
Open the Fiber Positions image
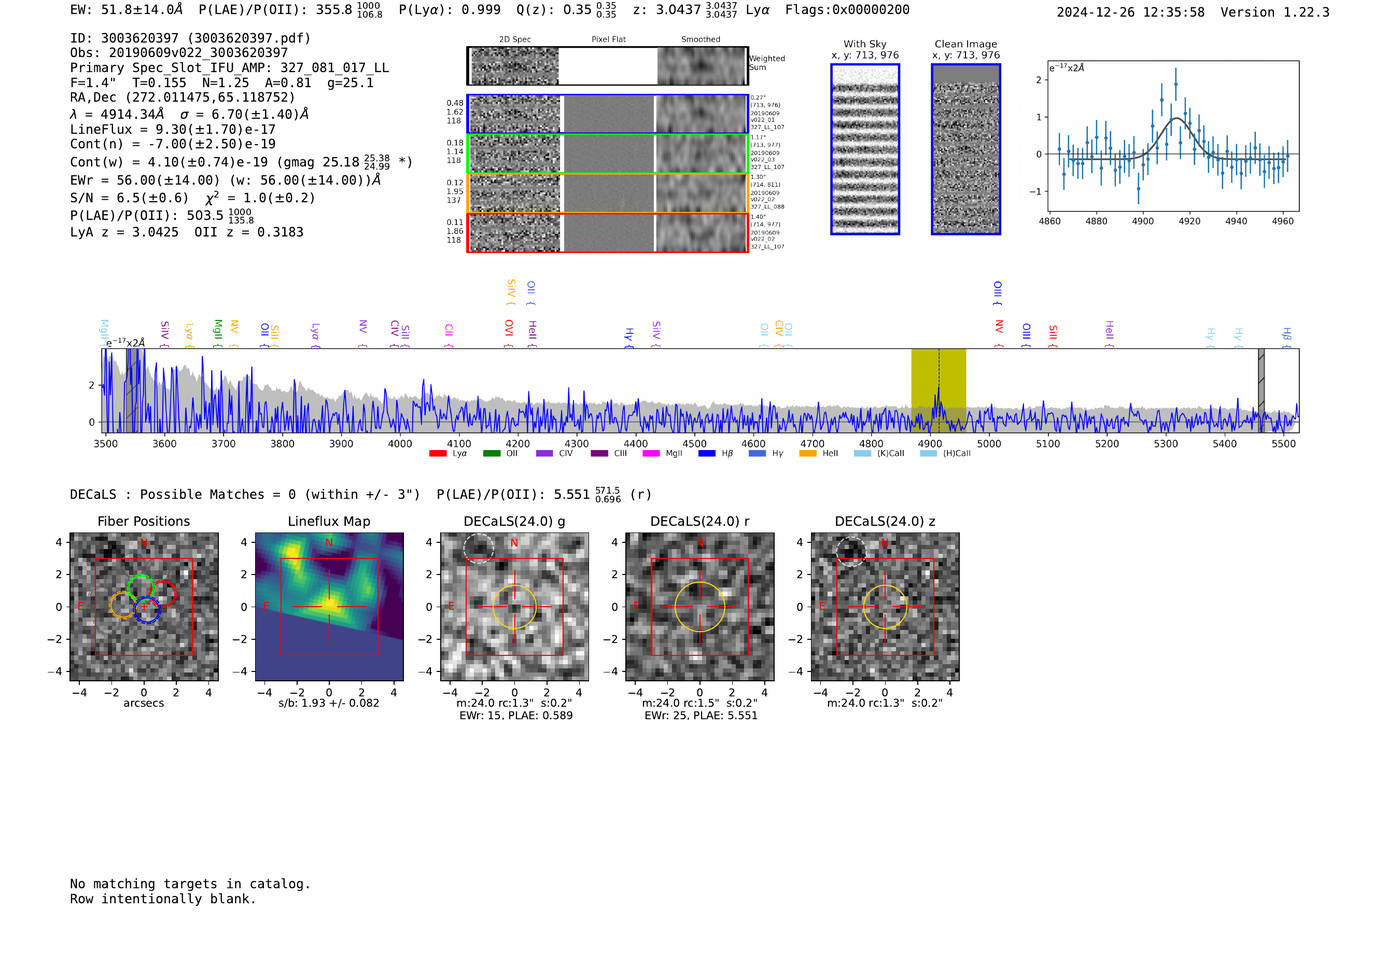point(144,607)
